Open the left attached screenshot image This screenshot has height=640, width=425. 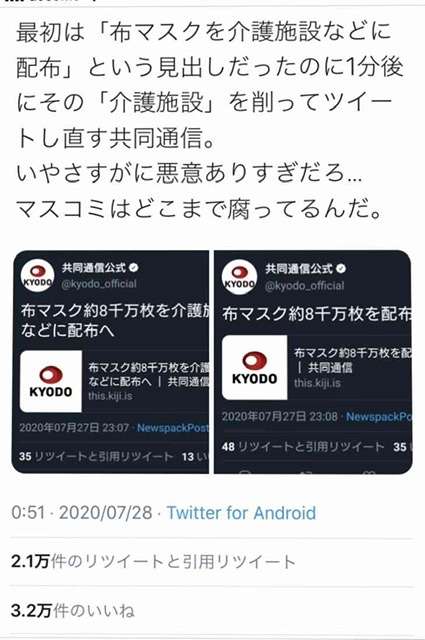(x=110, y=362)
